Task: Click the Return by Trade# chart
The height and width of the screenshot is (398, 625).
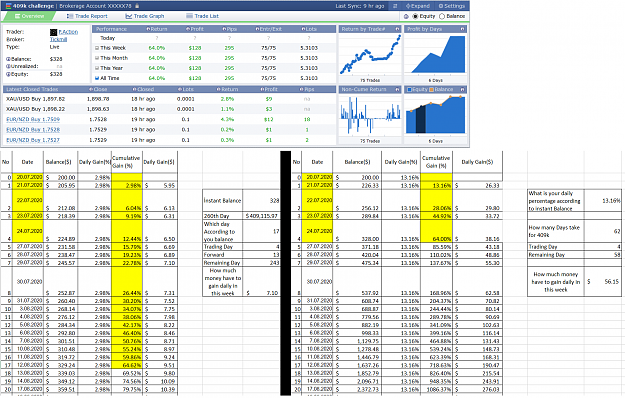Action: click(x=370, y=55)
